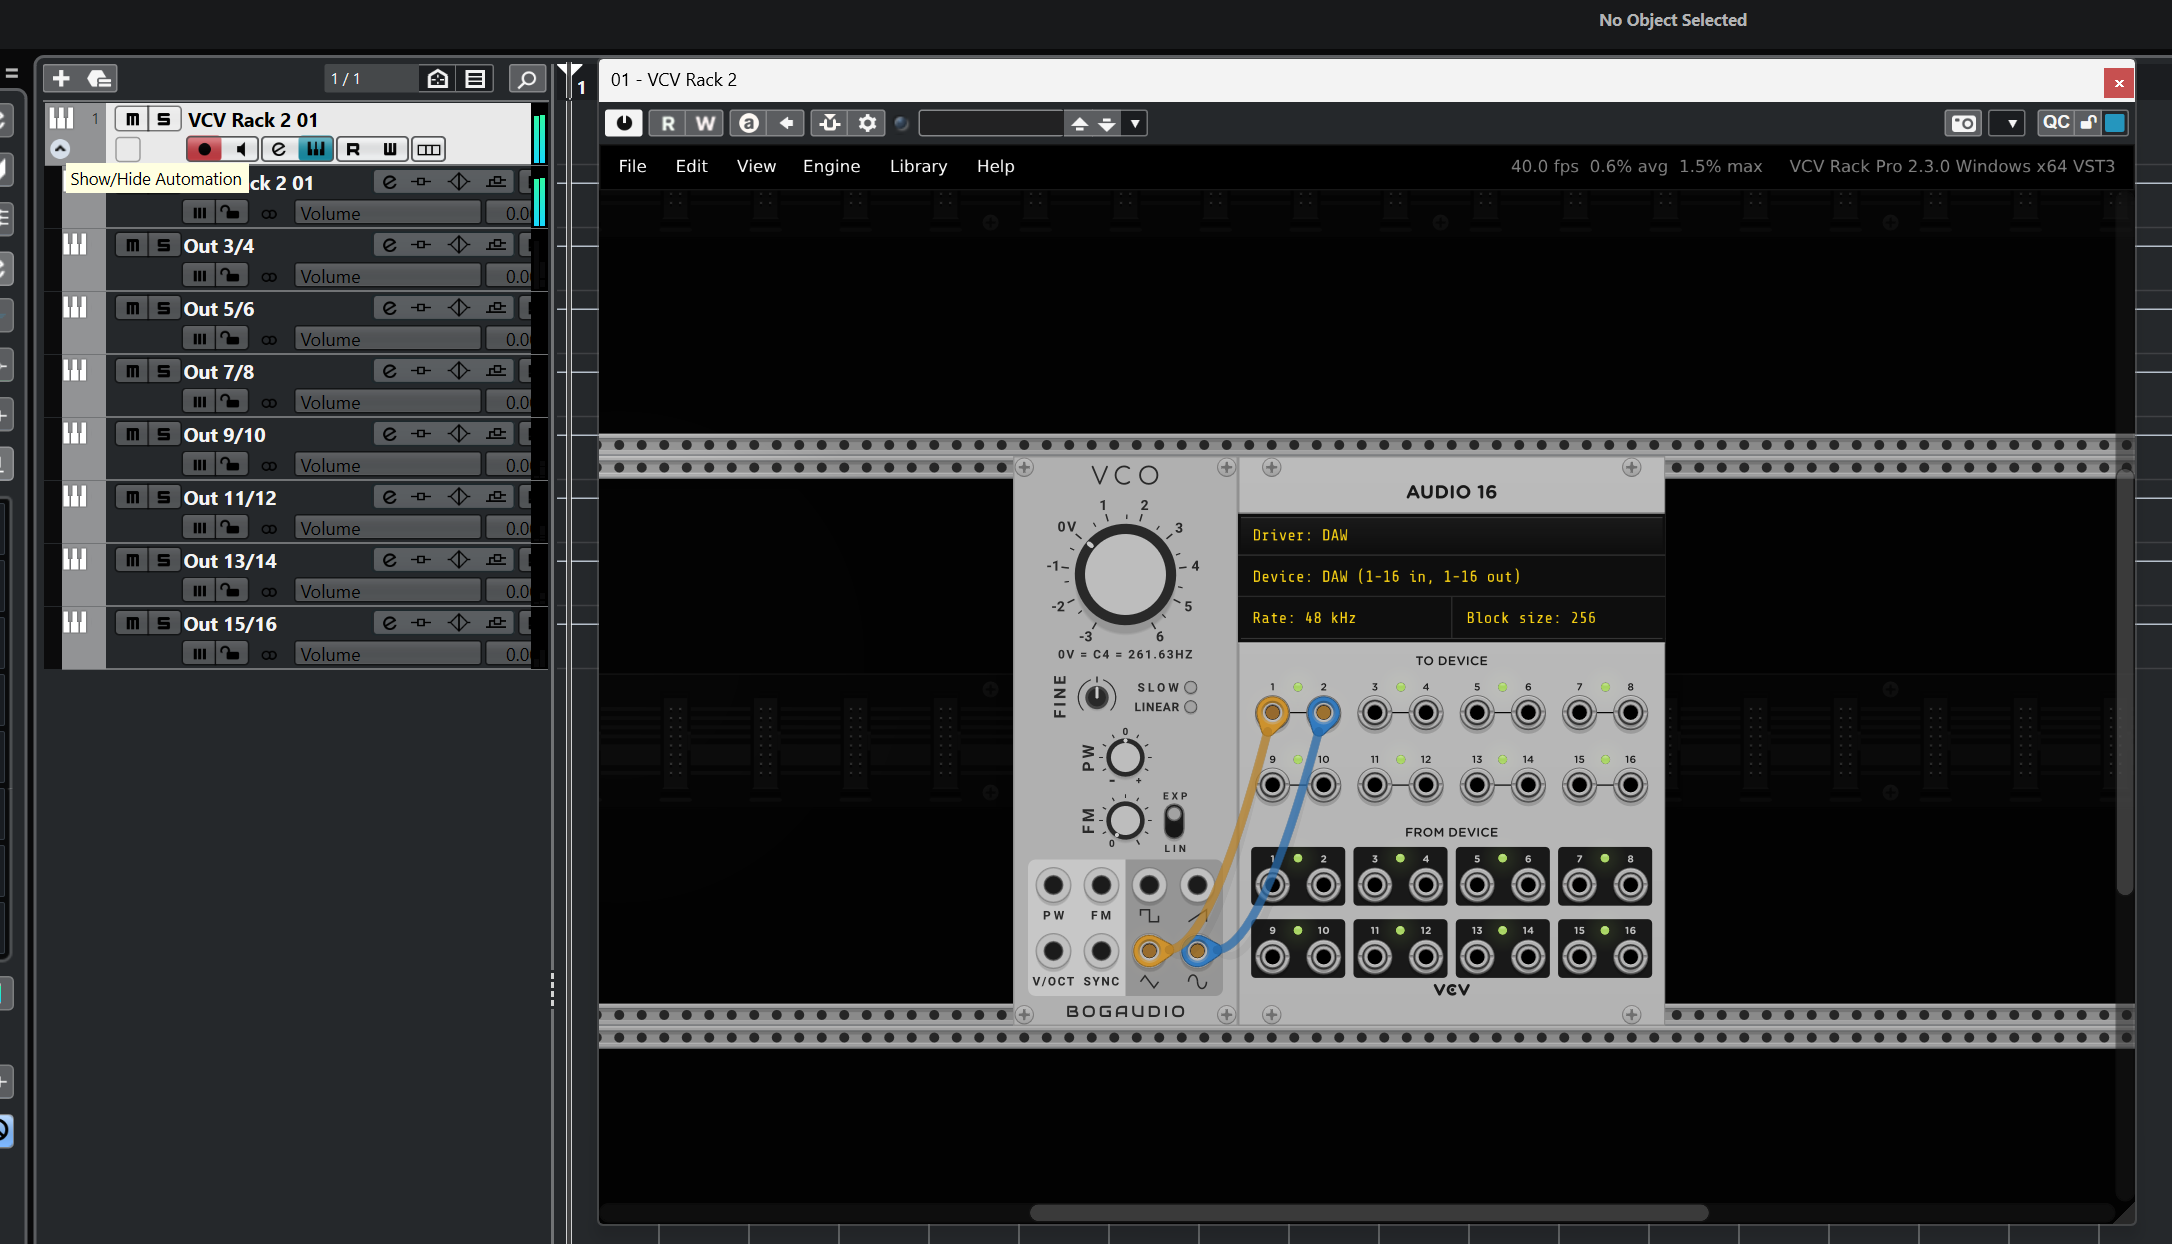Open VCV Rack File menu
The width and height of the screenshot is (2172, 1244).
coord(632,166)
